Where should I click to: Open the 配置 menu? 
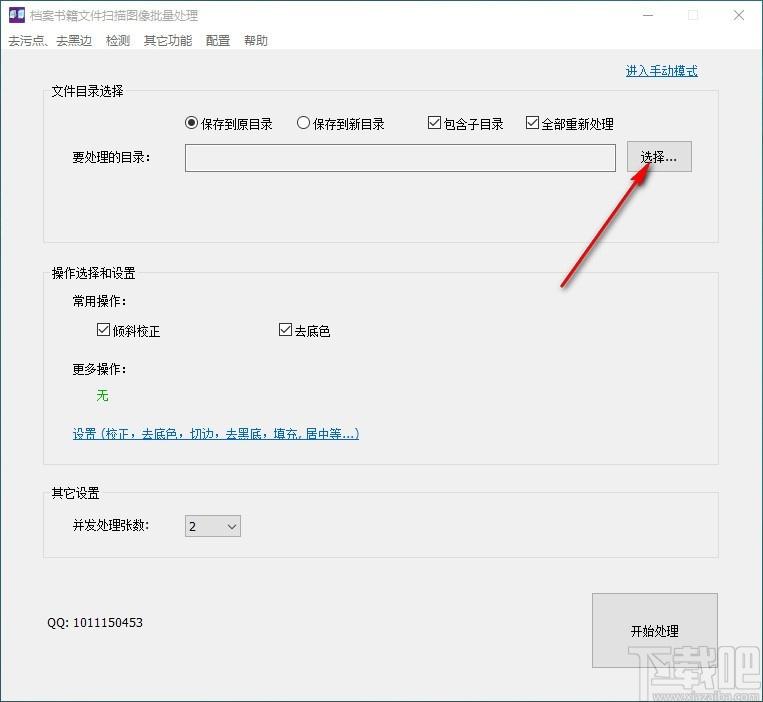(x=218, y=40)
